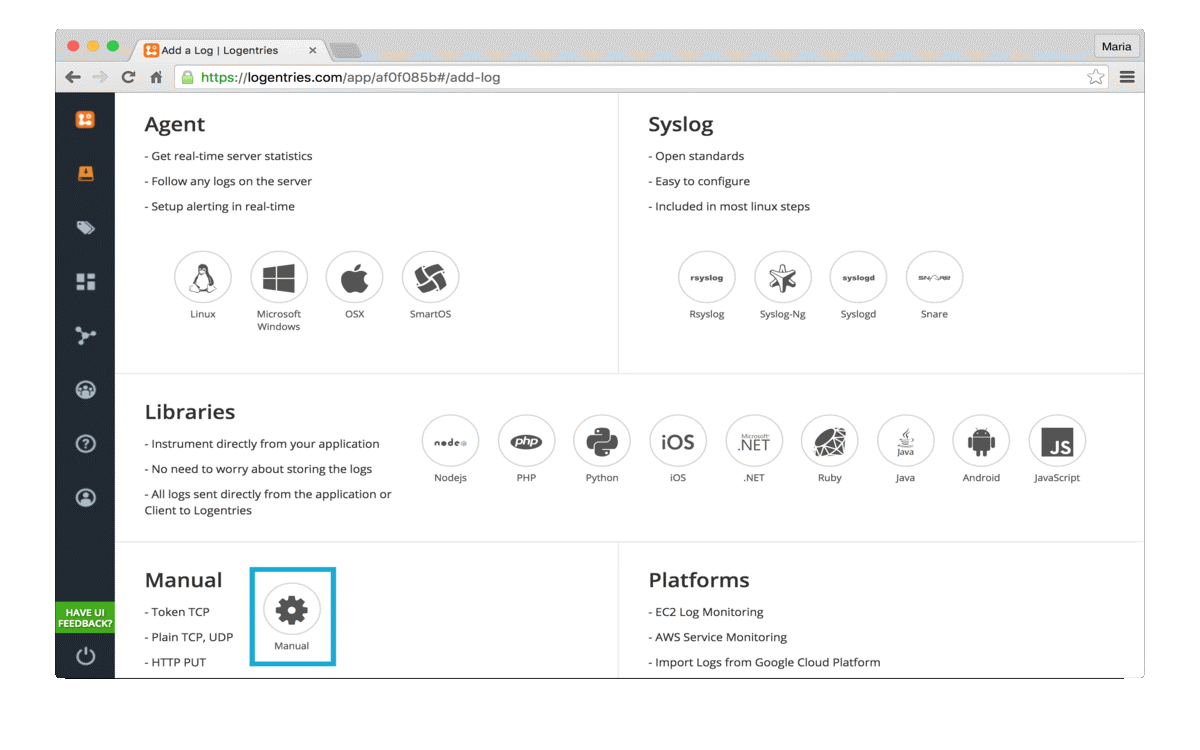
Task: Click Import Logs from Google Cloud Platform
Action: 768,662
